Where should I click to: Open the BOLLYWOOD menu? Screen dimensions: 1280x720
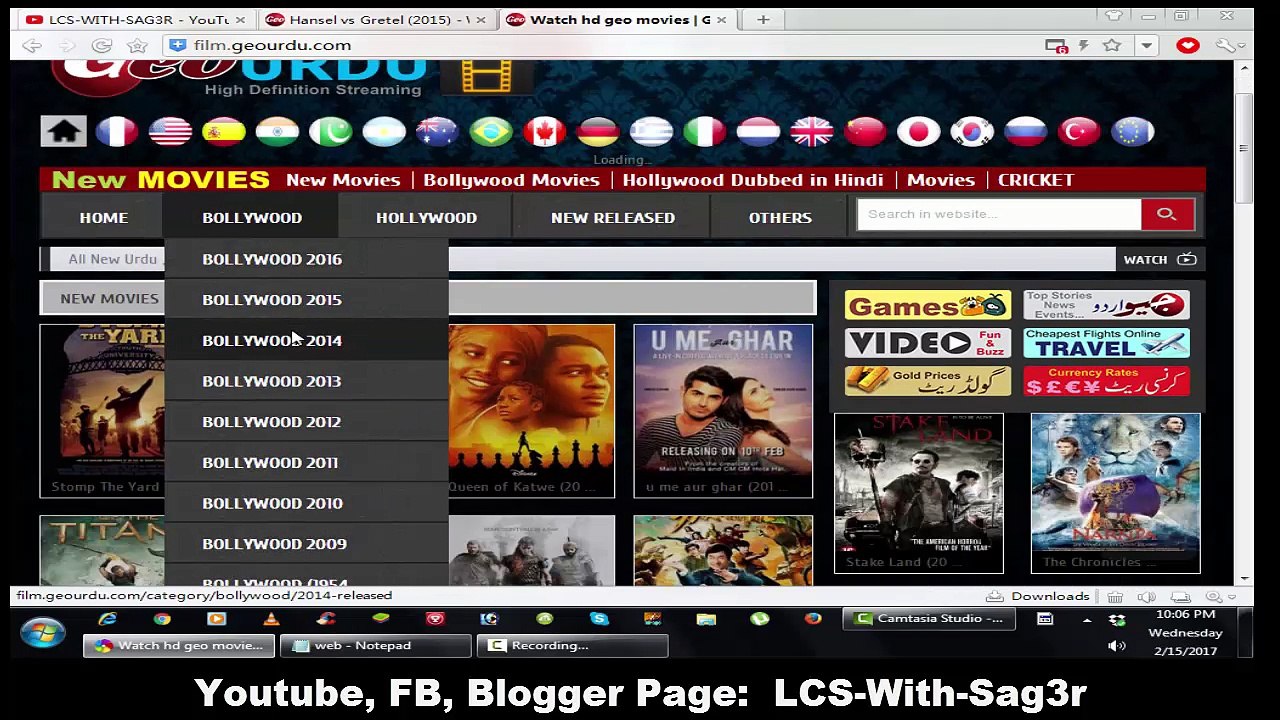(252, 217)
